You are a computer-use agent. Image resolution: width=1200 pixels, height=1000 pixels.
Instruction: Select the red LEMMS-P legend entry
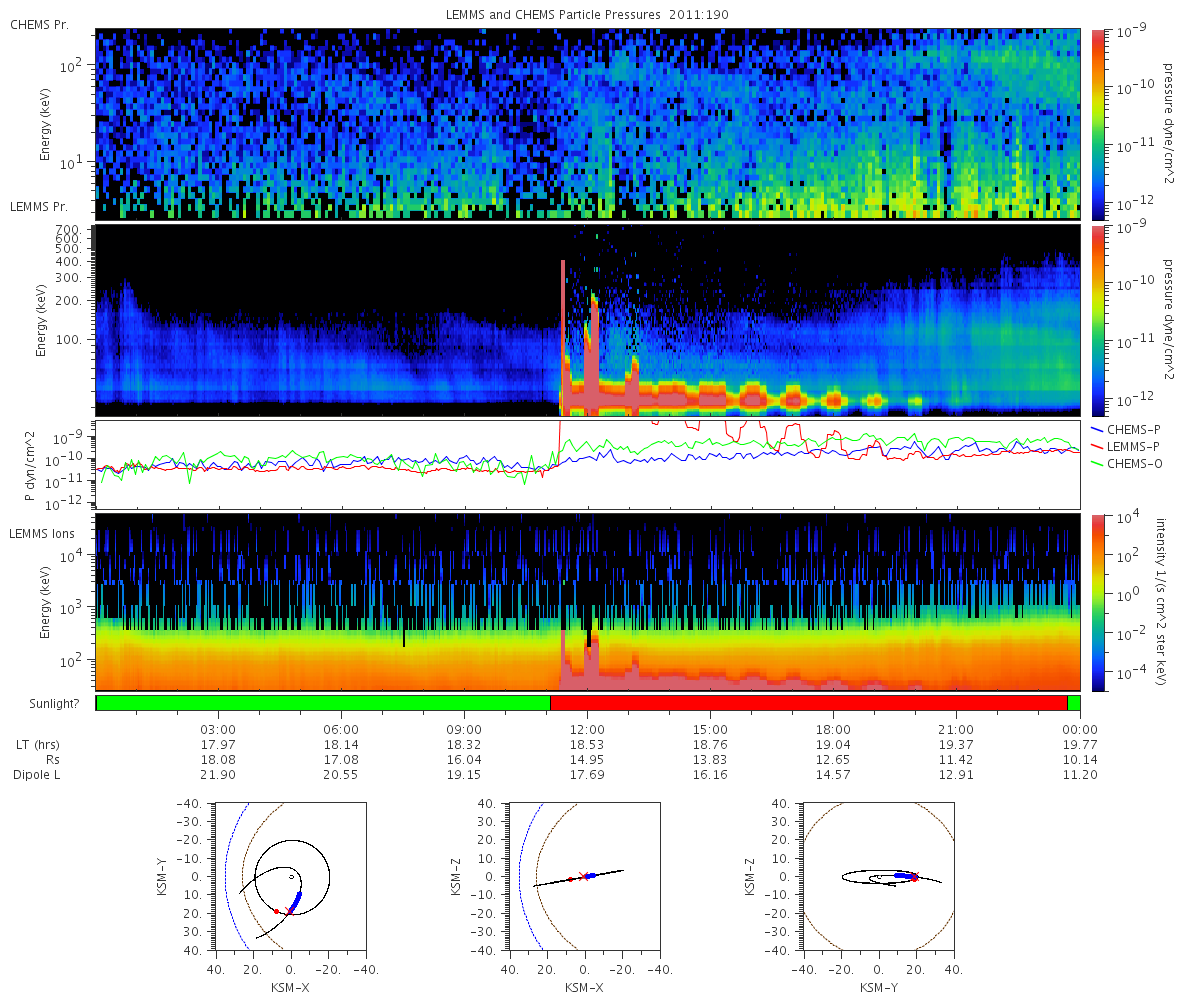(1125, 445)
